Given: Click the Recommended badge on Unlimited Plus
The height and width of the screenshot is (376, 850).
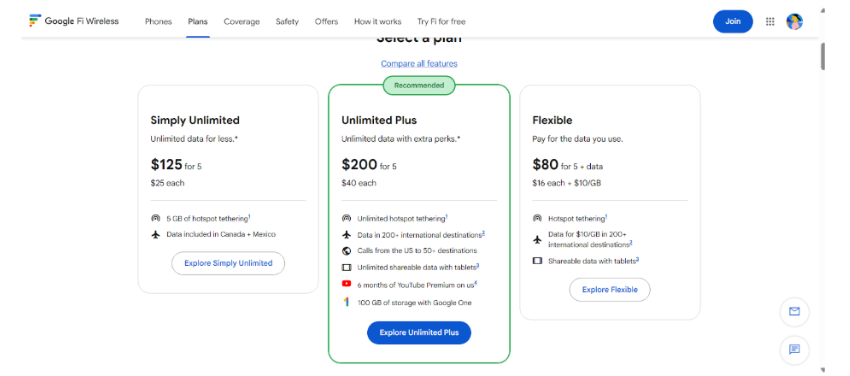Looking at the screenshot, I should (419, 85).
